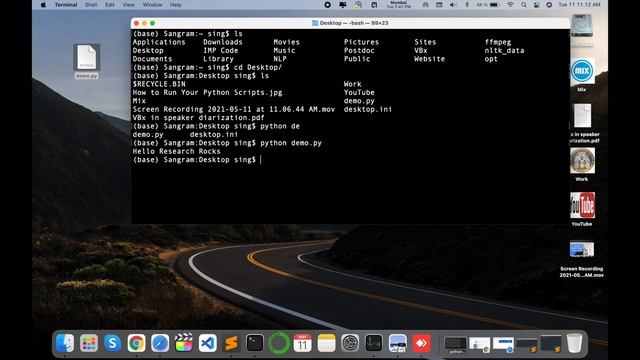Open Sublime Text from the Dock
The width and height of the screenshot is (640, 360).
click(231, 343)
